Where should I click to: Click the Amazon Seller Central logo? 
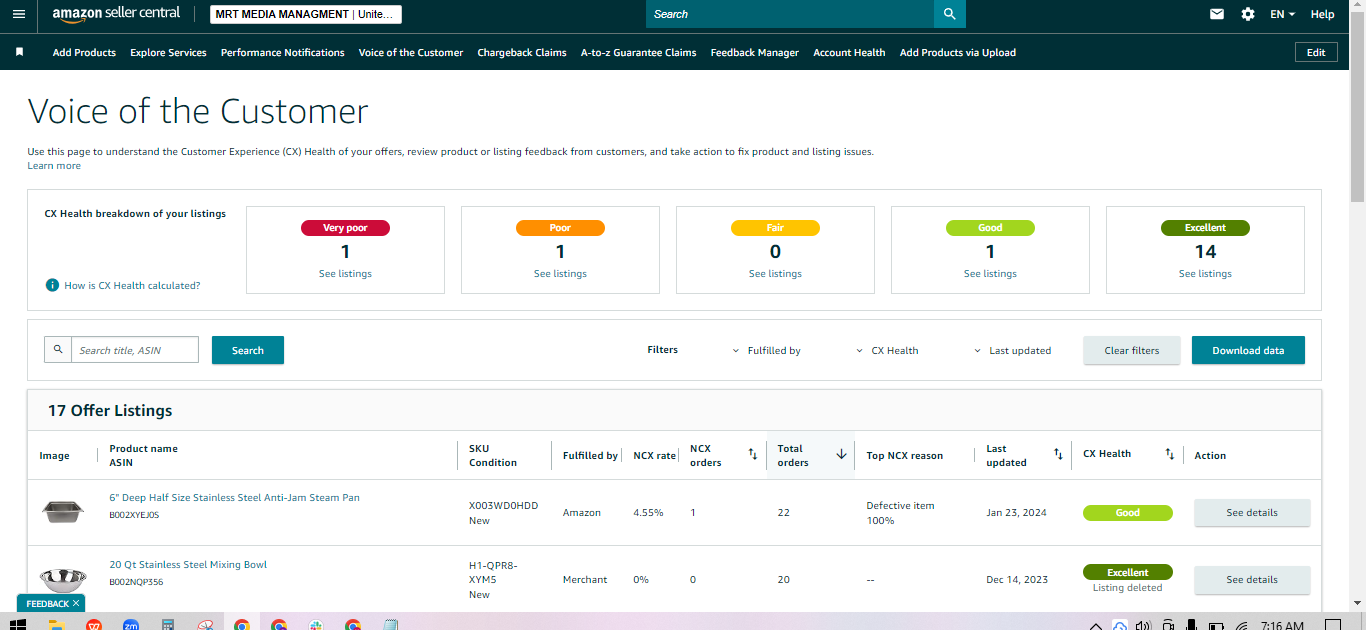point(116,14)
